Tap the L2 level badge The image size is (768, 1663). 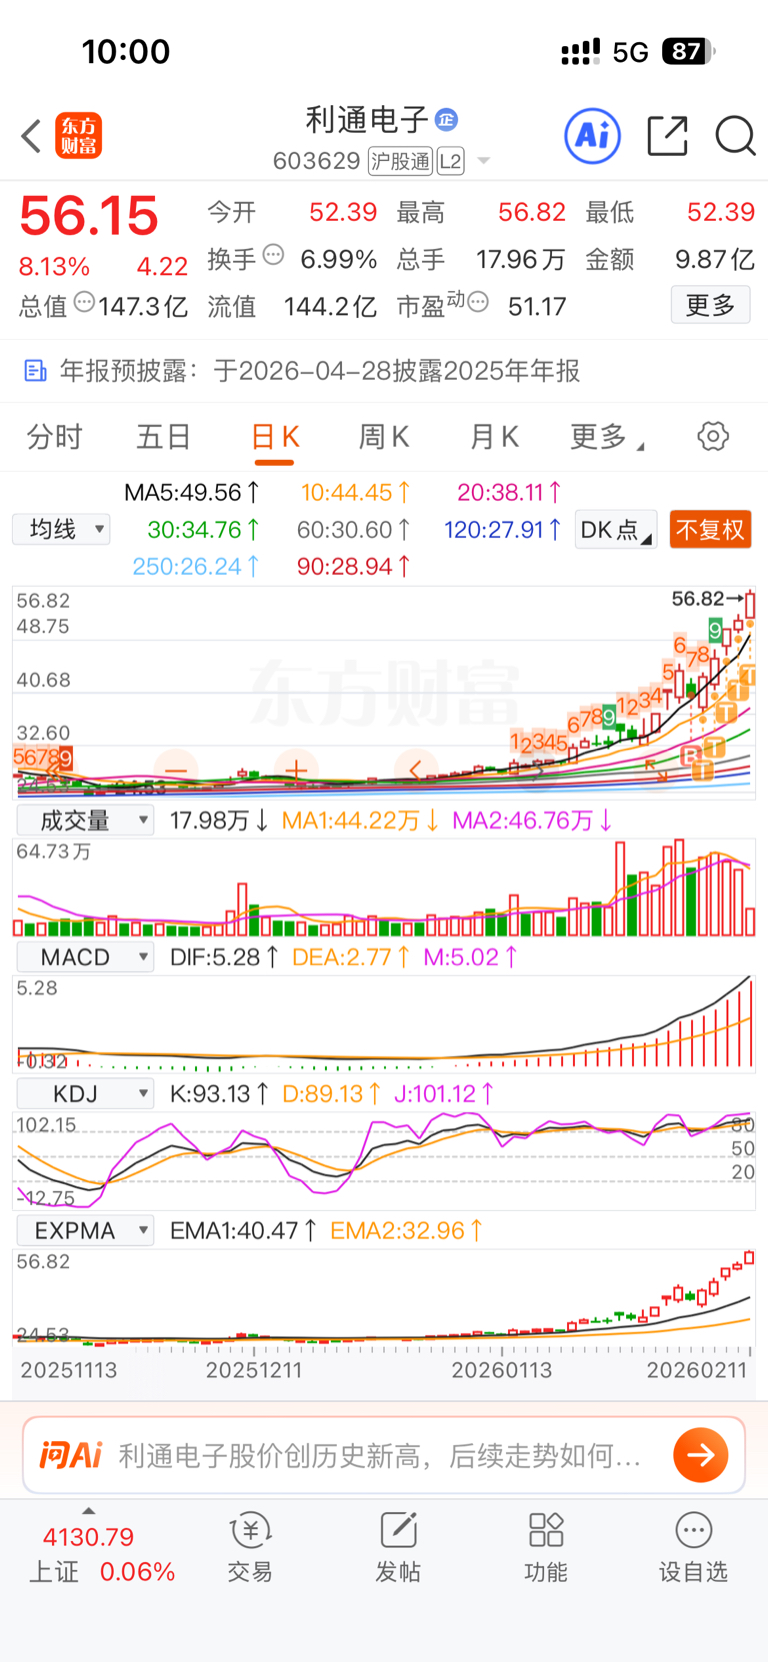[x=450, y=161]
